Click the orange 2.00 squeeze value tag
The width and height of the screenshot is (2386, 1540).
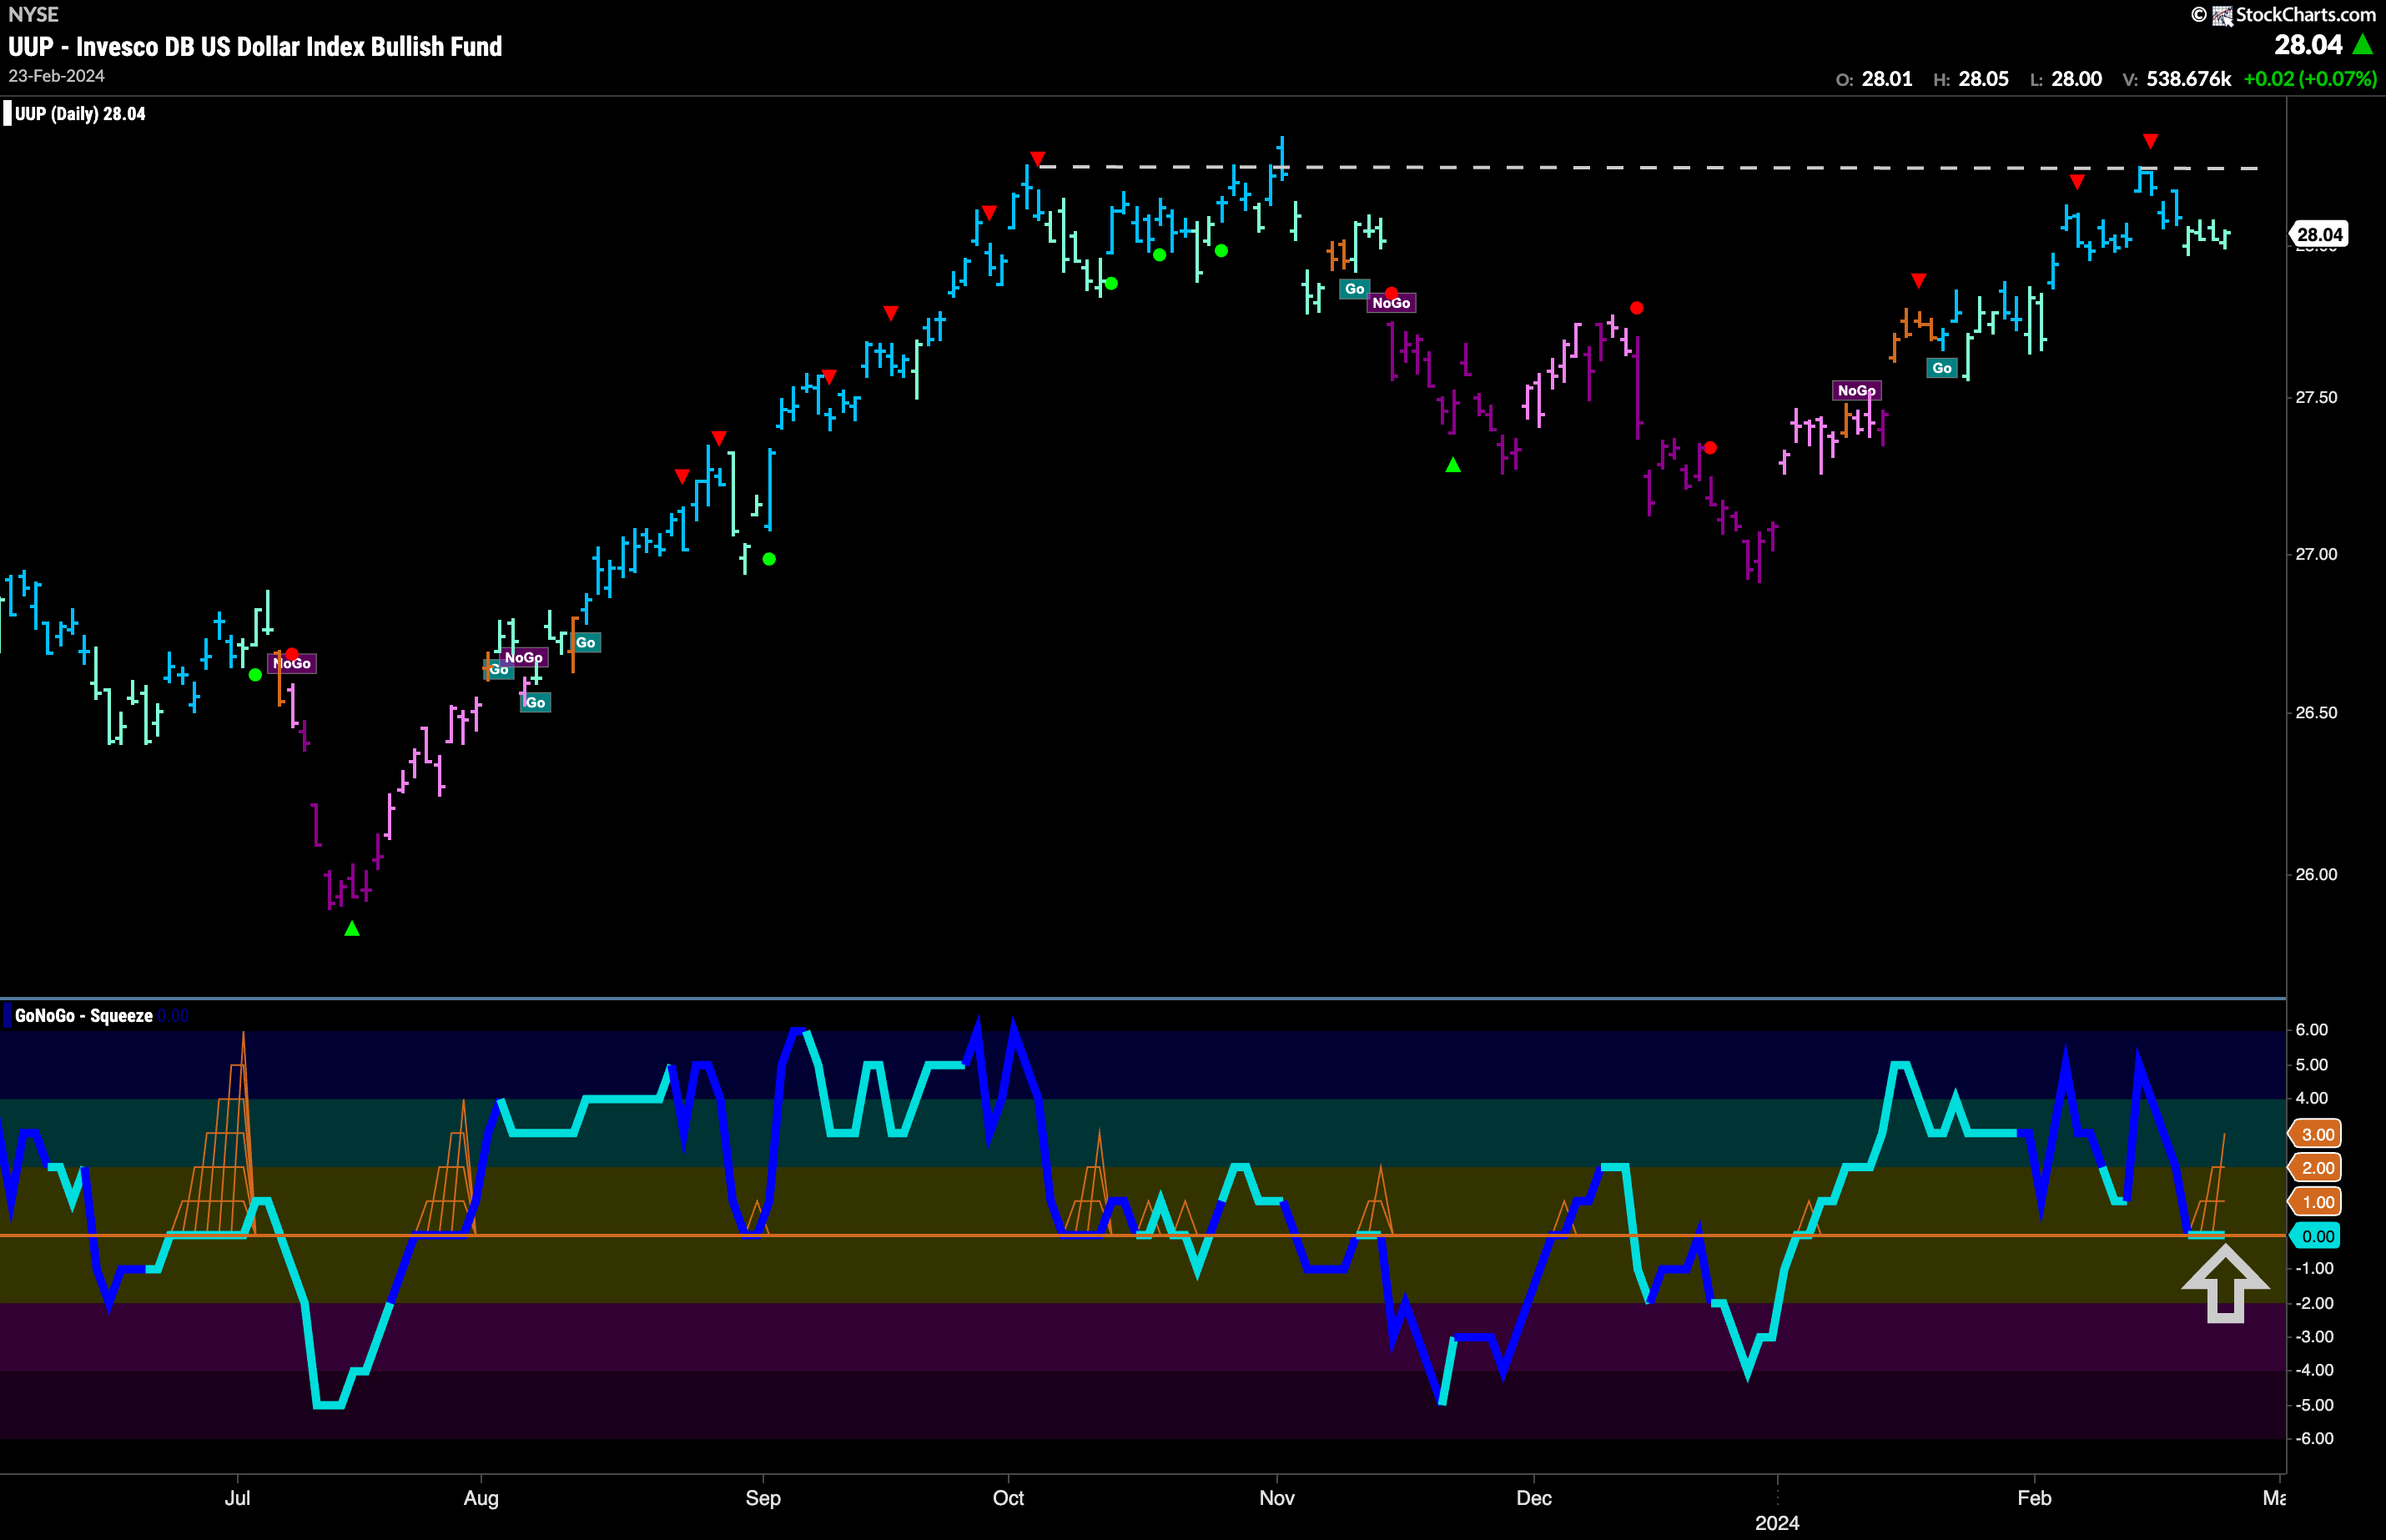(2317, 1168)
